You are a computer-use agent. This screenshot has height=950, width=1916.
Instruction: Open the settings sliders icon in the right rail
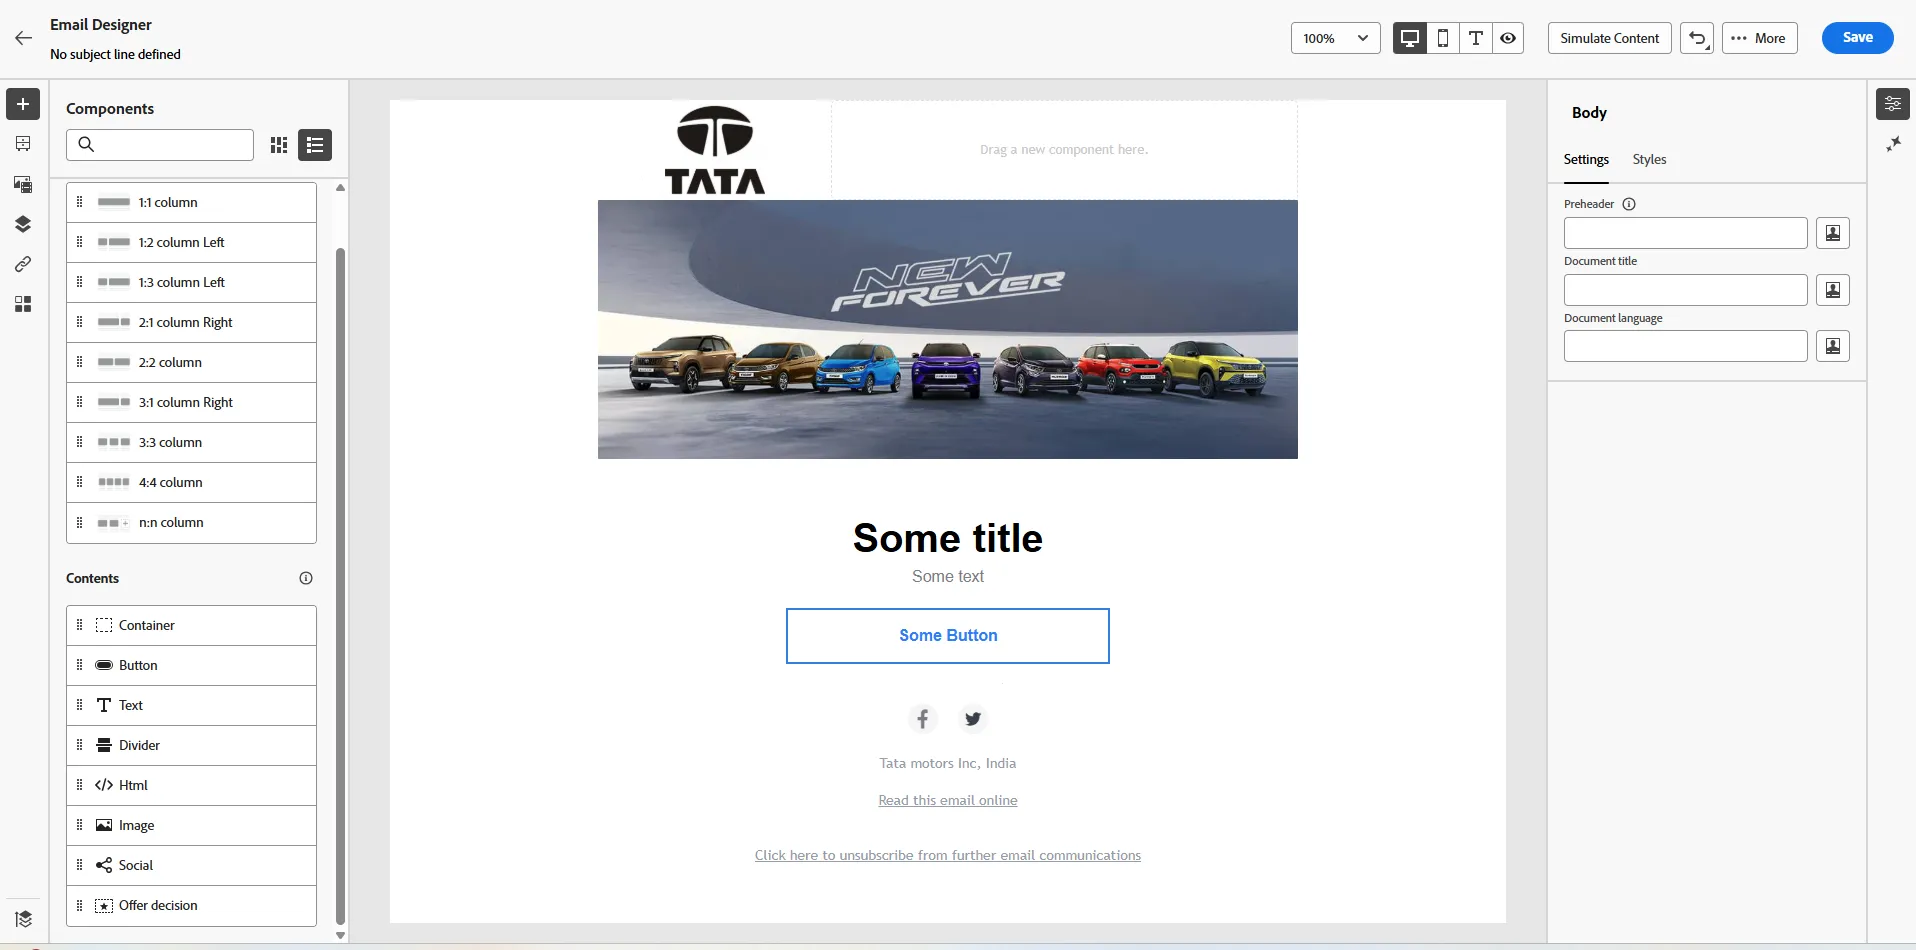click(1893, 104)
